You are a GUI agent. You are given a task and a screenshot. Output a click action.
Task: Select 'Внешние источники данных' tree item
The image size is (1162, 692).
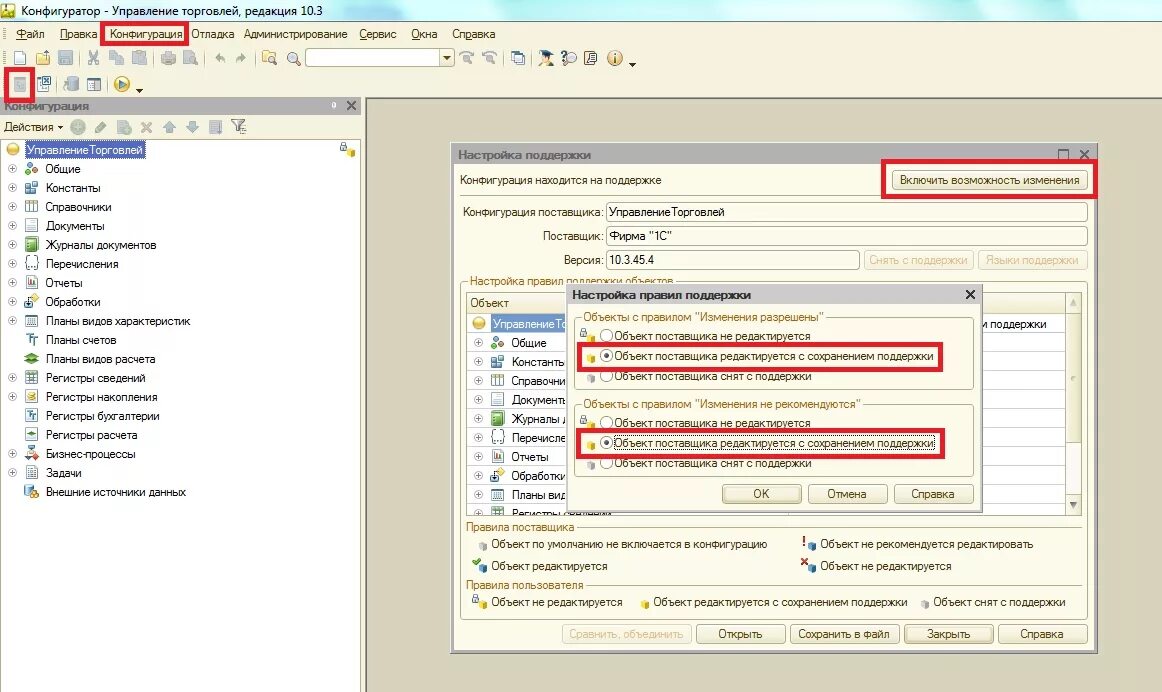(116, 492)
